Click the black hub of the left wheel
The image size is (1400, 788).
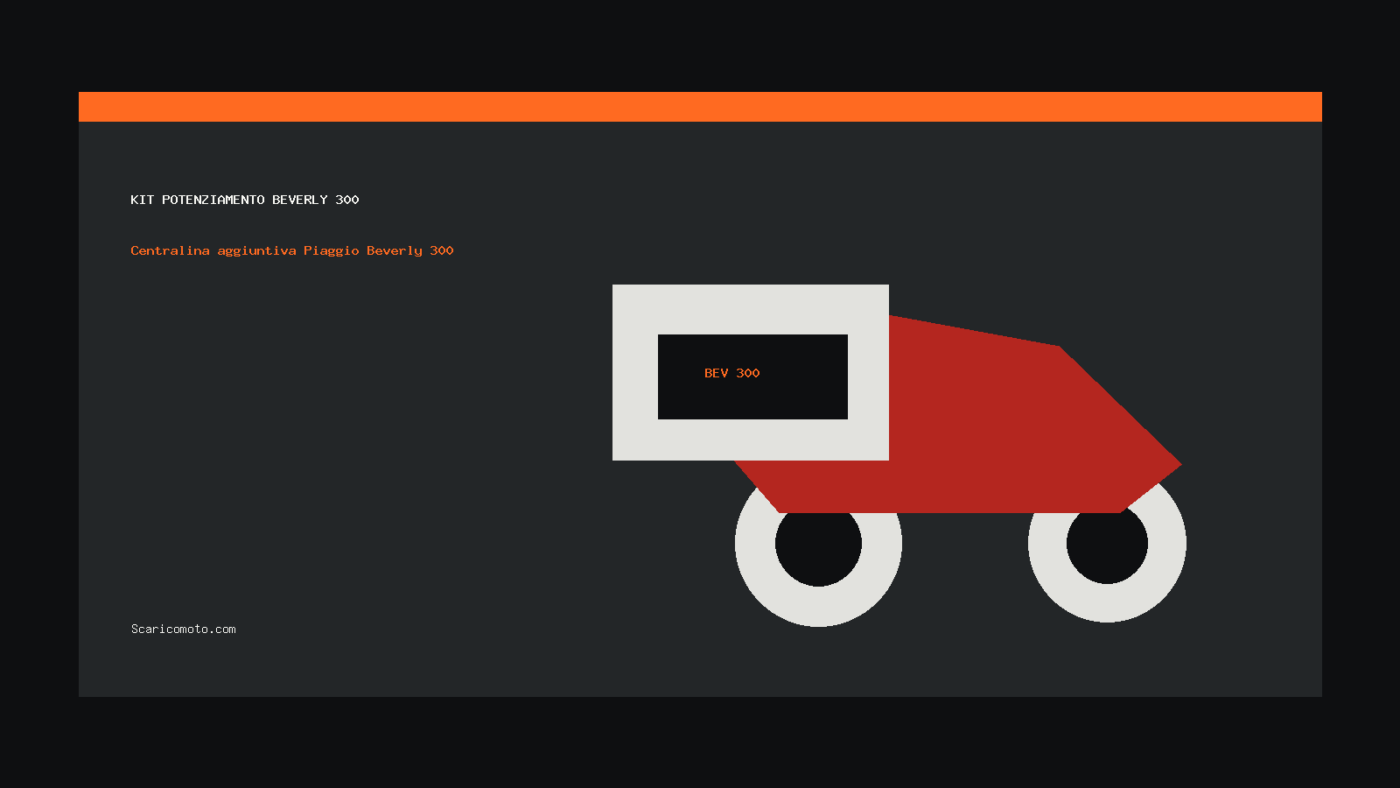(x=818, y=545)
